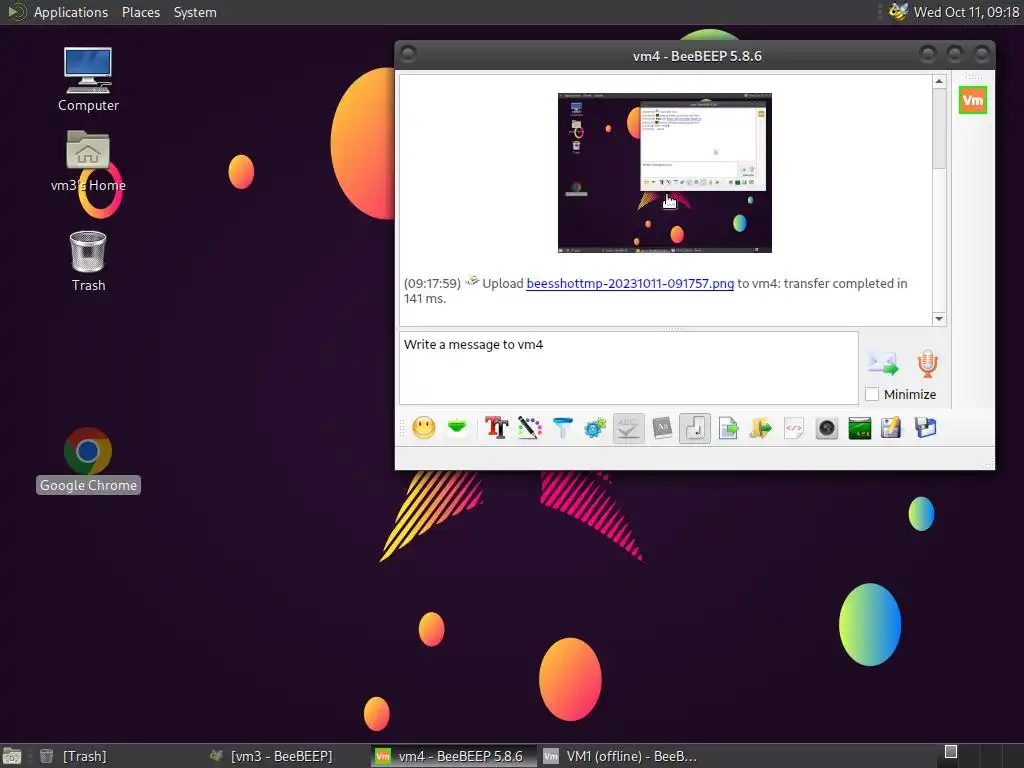Take a screenshot with the camera icon
The image size is (1024, 768).
(x=827, y=428)
